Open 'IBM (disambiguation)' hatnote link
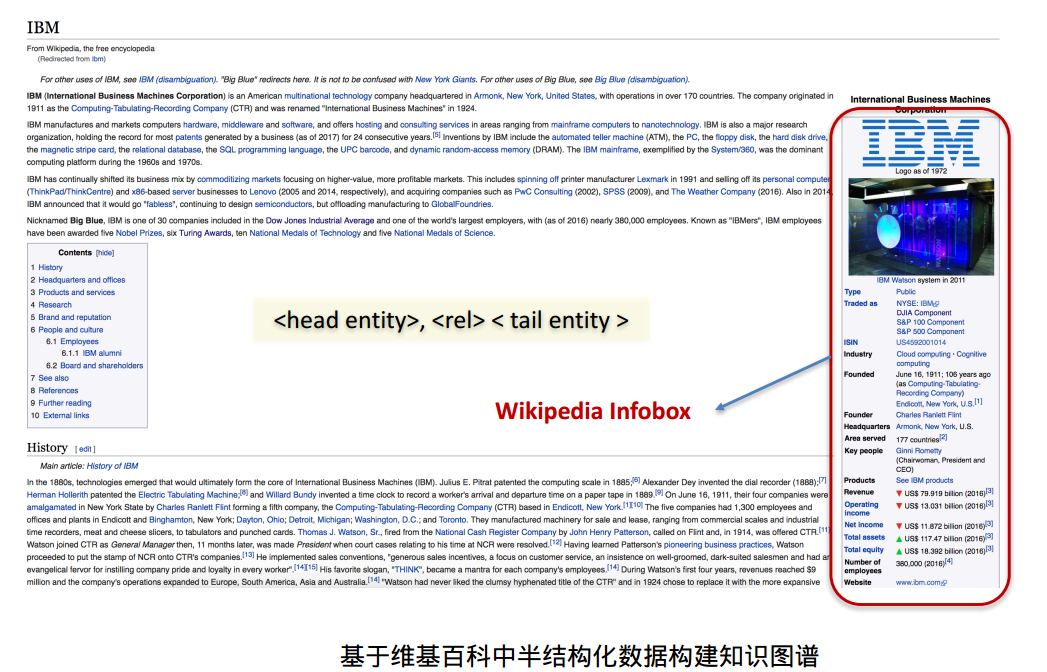 coord(178,79)
